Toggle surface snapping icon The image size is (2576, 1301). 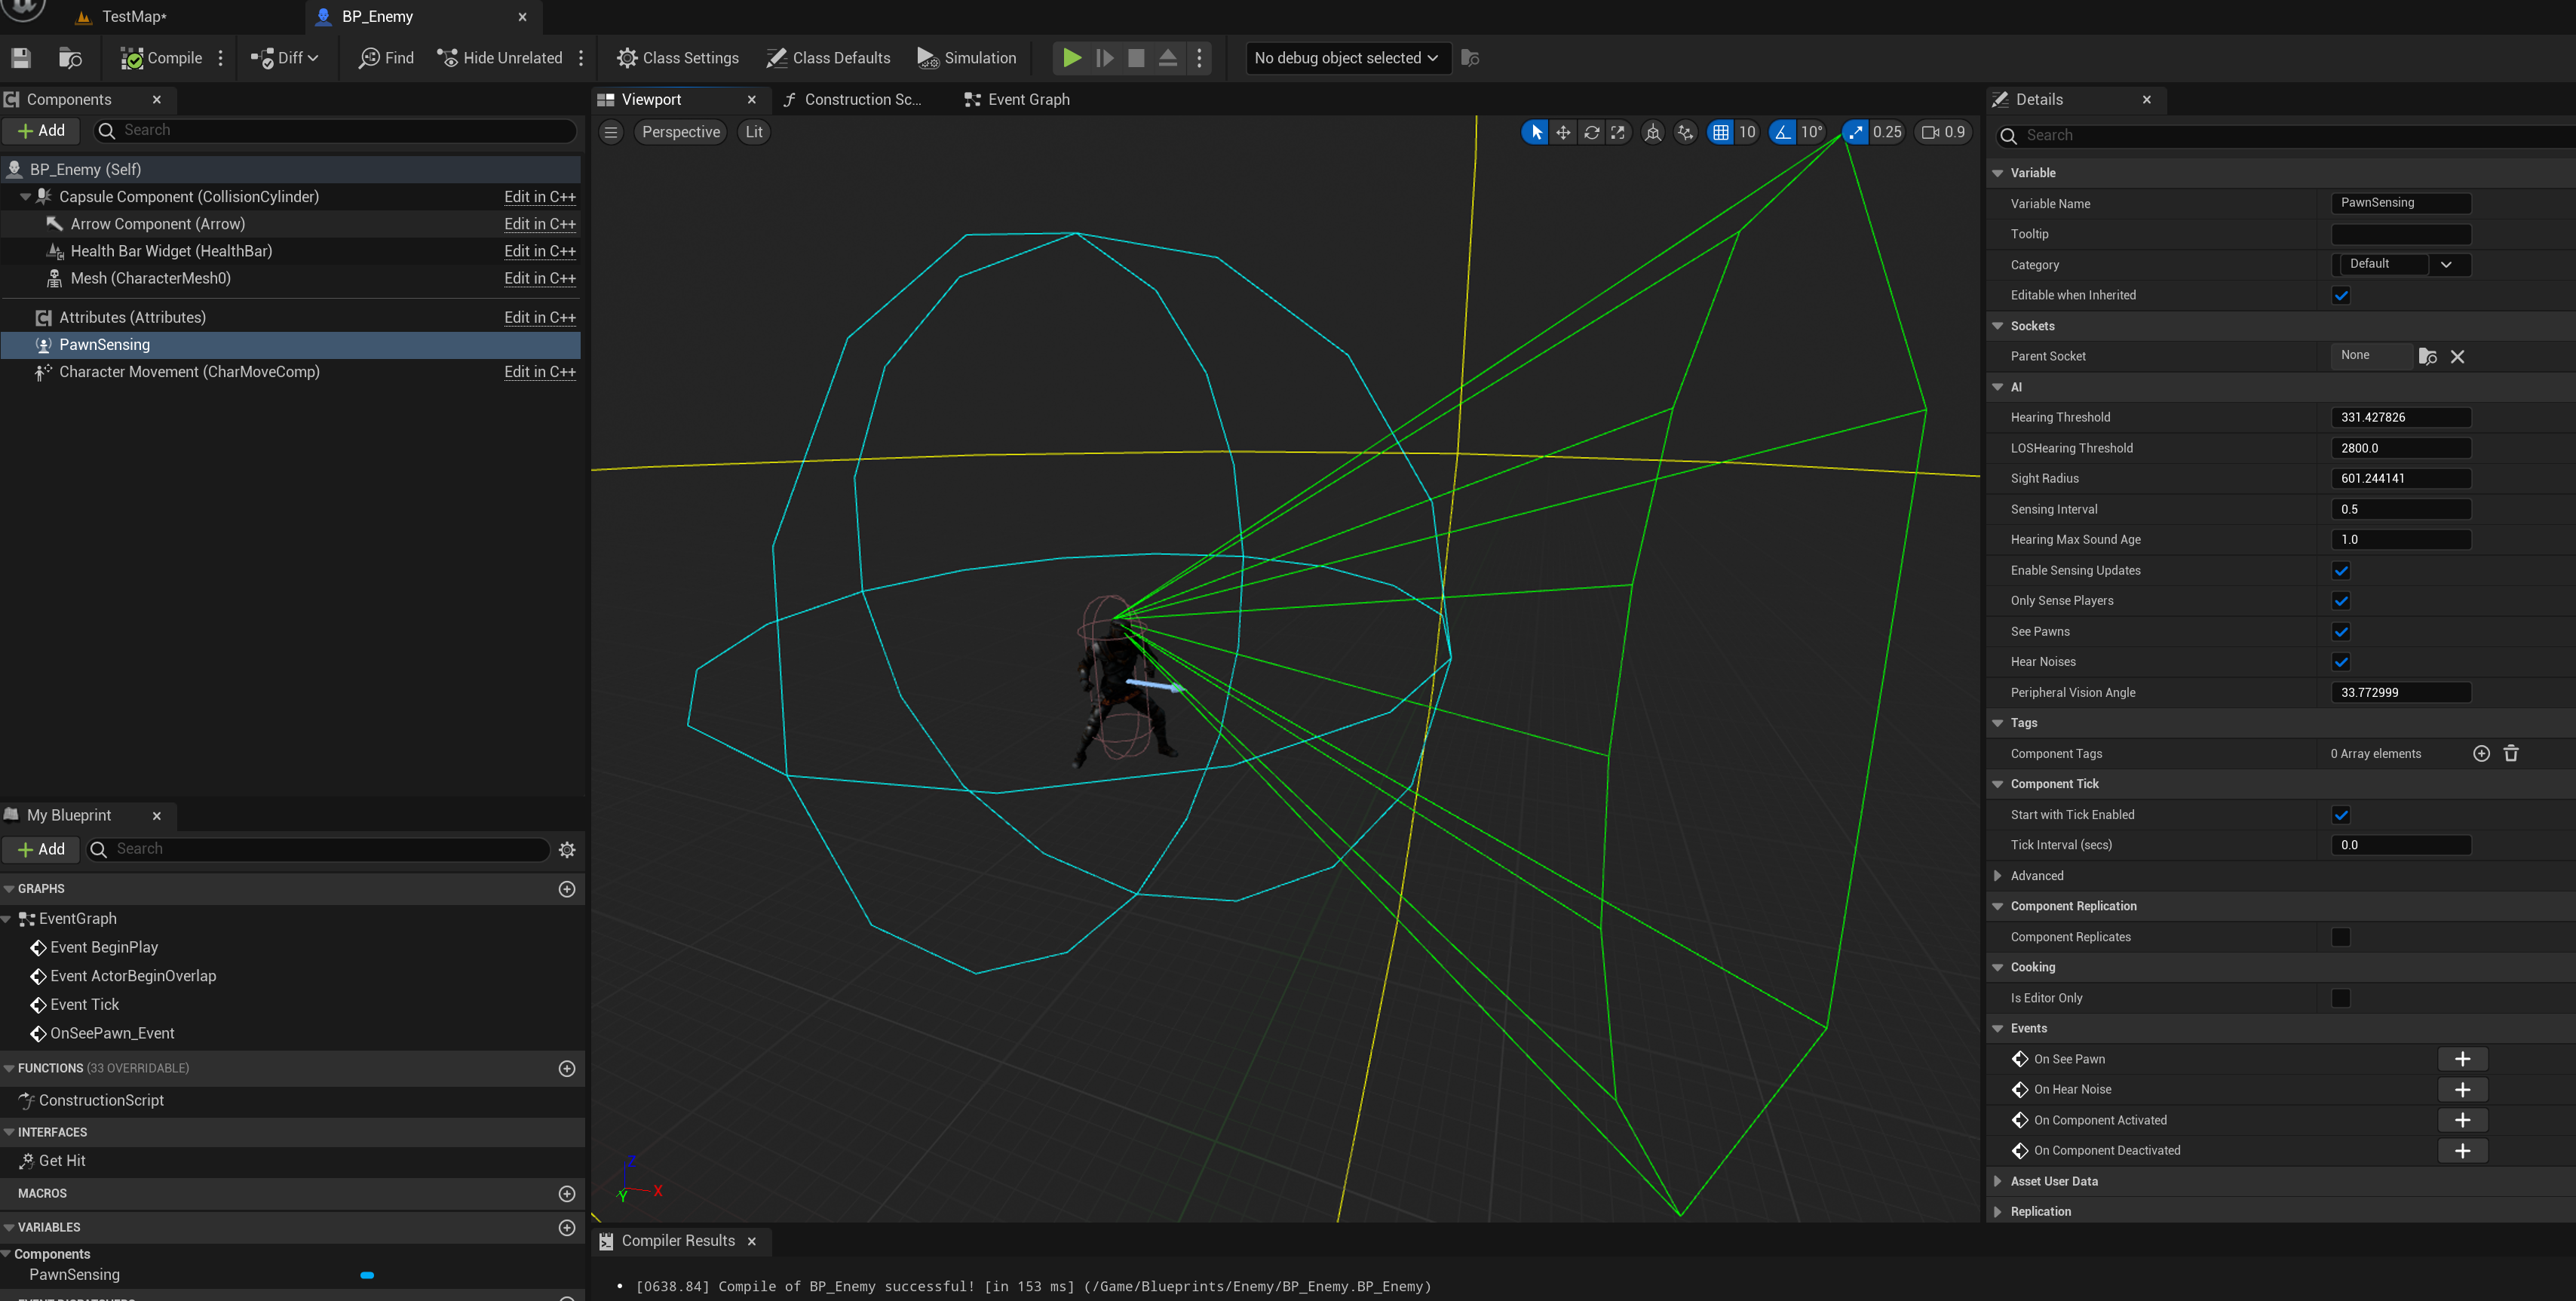click(x=1686, y=132)
